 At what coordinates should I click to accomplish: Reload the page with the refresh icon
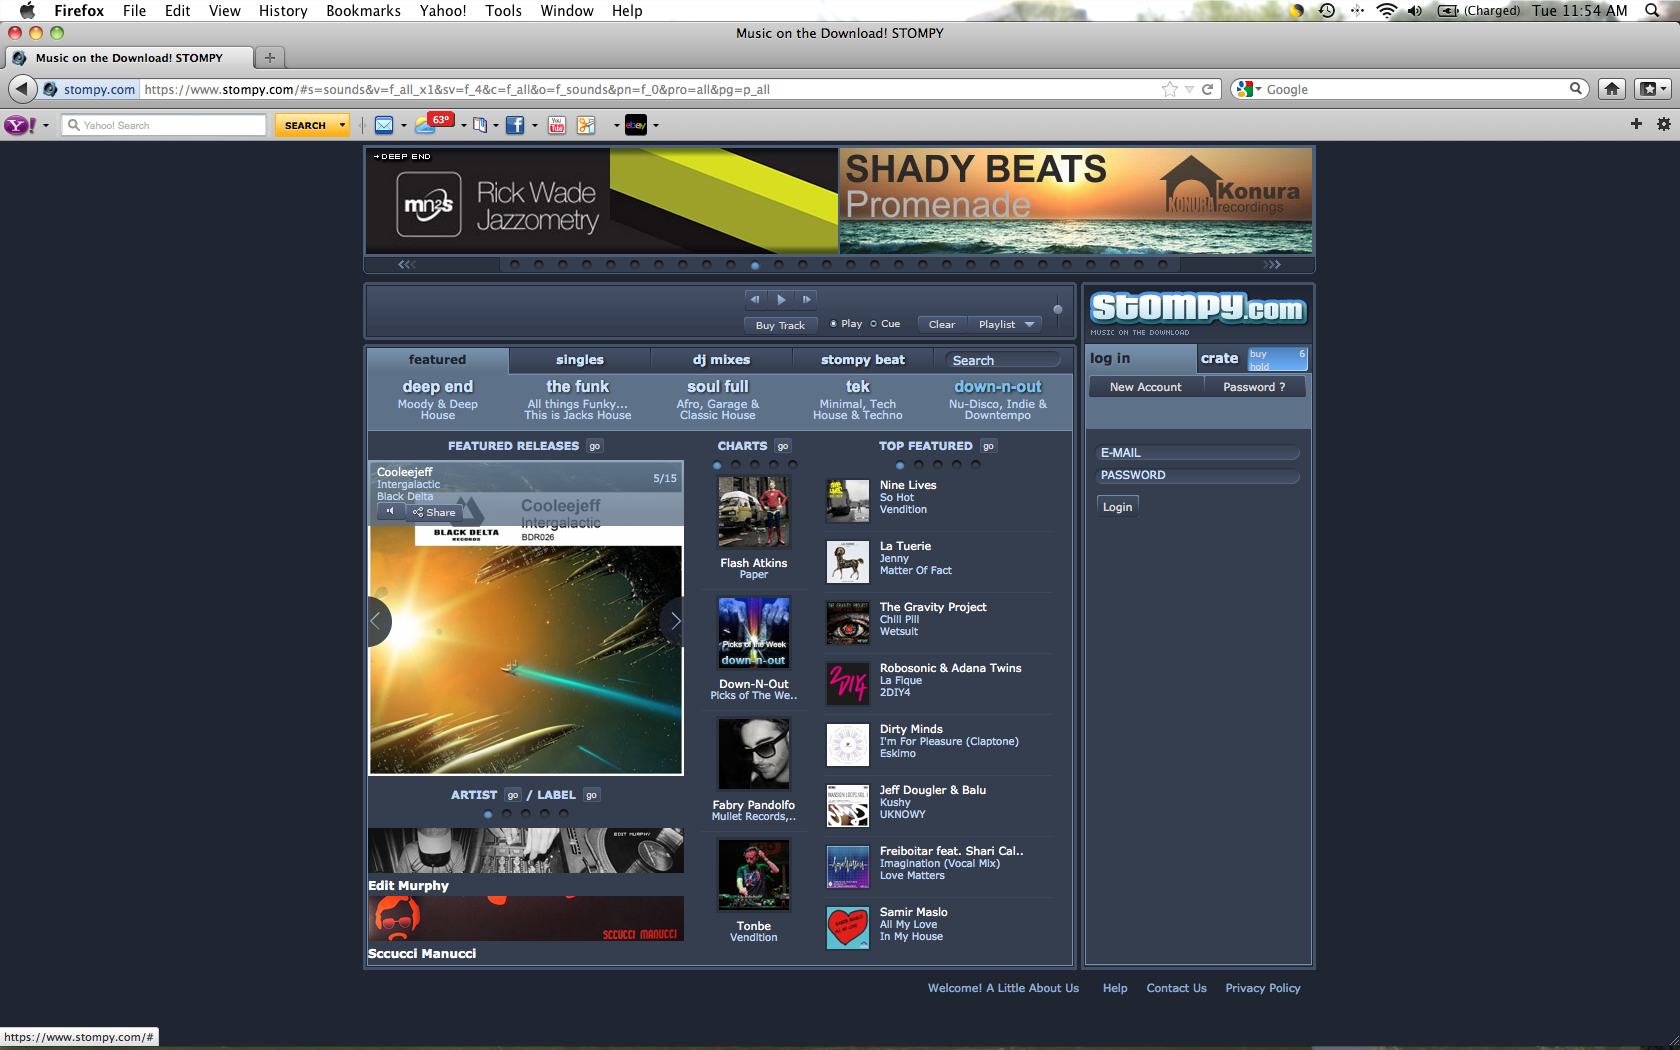coord(1207,89)
